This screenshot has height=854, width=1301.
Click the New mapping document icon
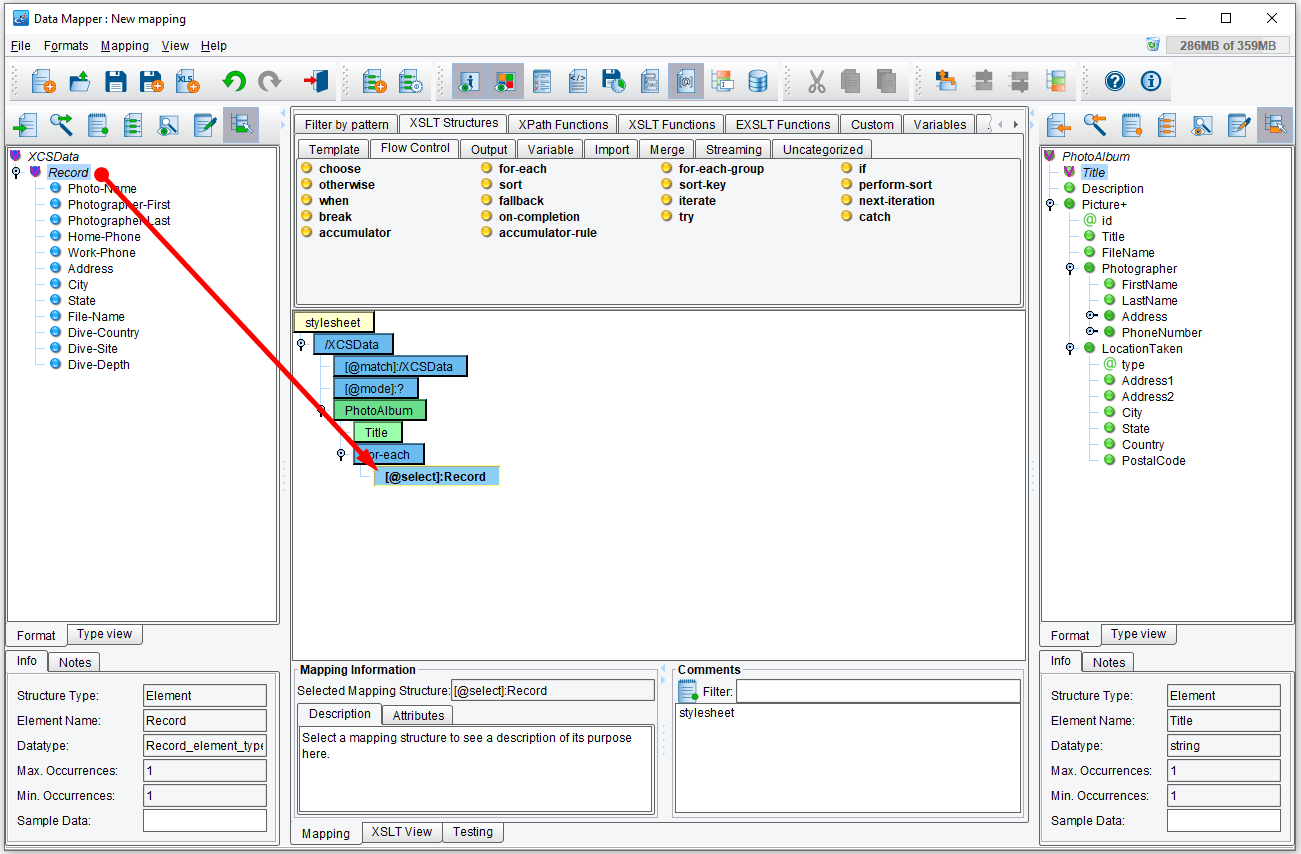point(43,82)
